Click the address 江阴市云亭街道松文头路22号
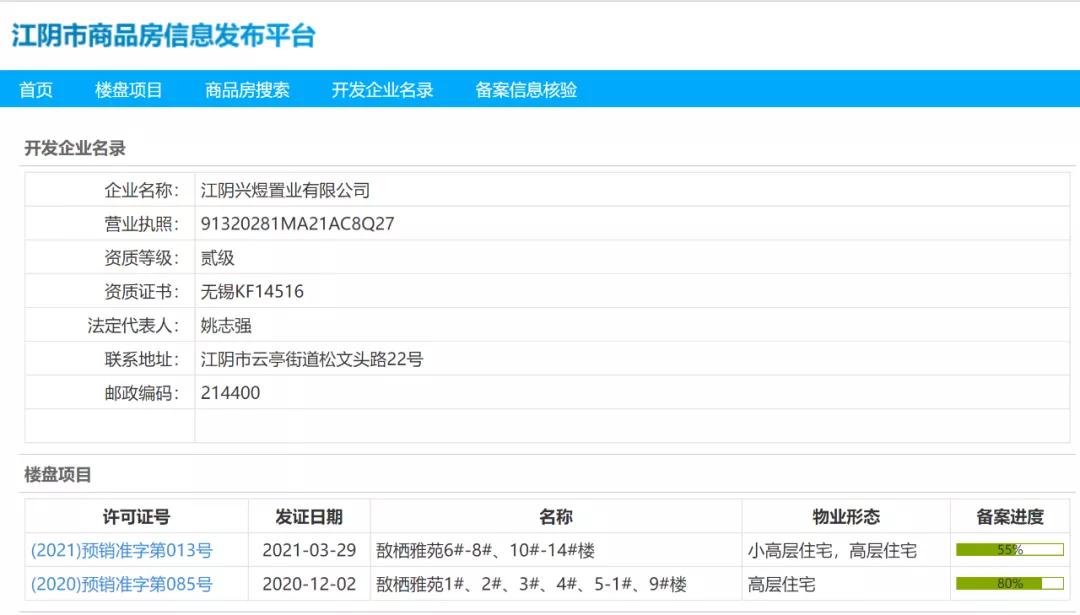 click(313, 359)
